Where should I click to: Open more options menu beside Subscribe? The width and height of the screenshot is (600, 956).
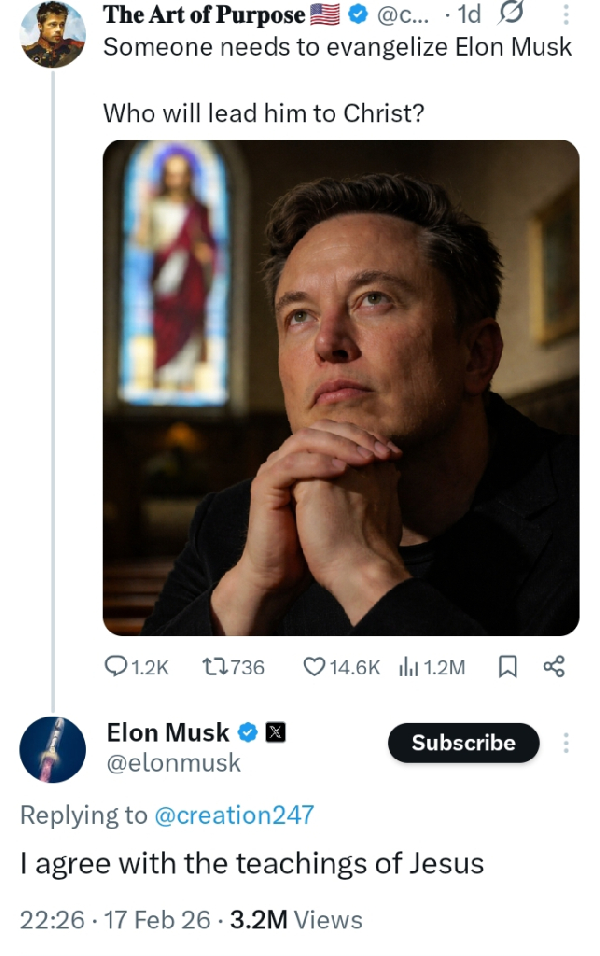(x=566, y=743)
